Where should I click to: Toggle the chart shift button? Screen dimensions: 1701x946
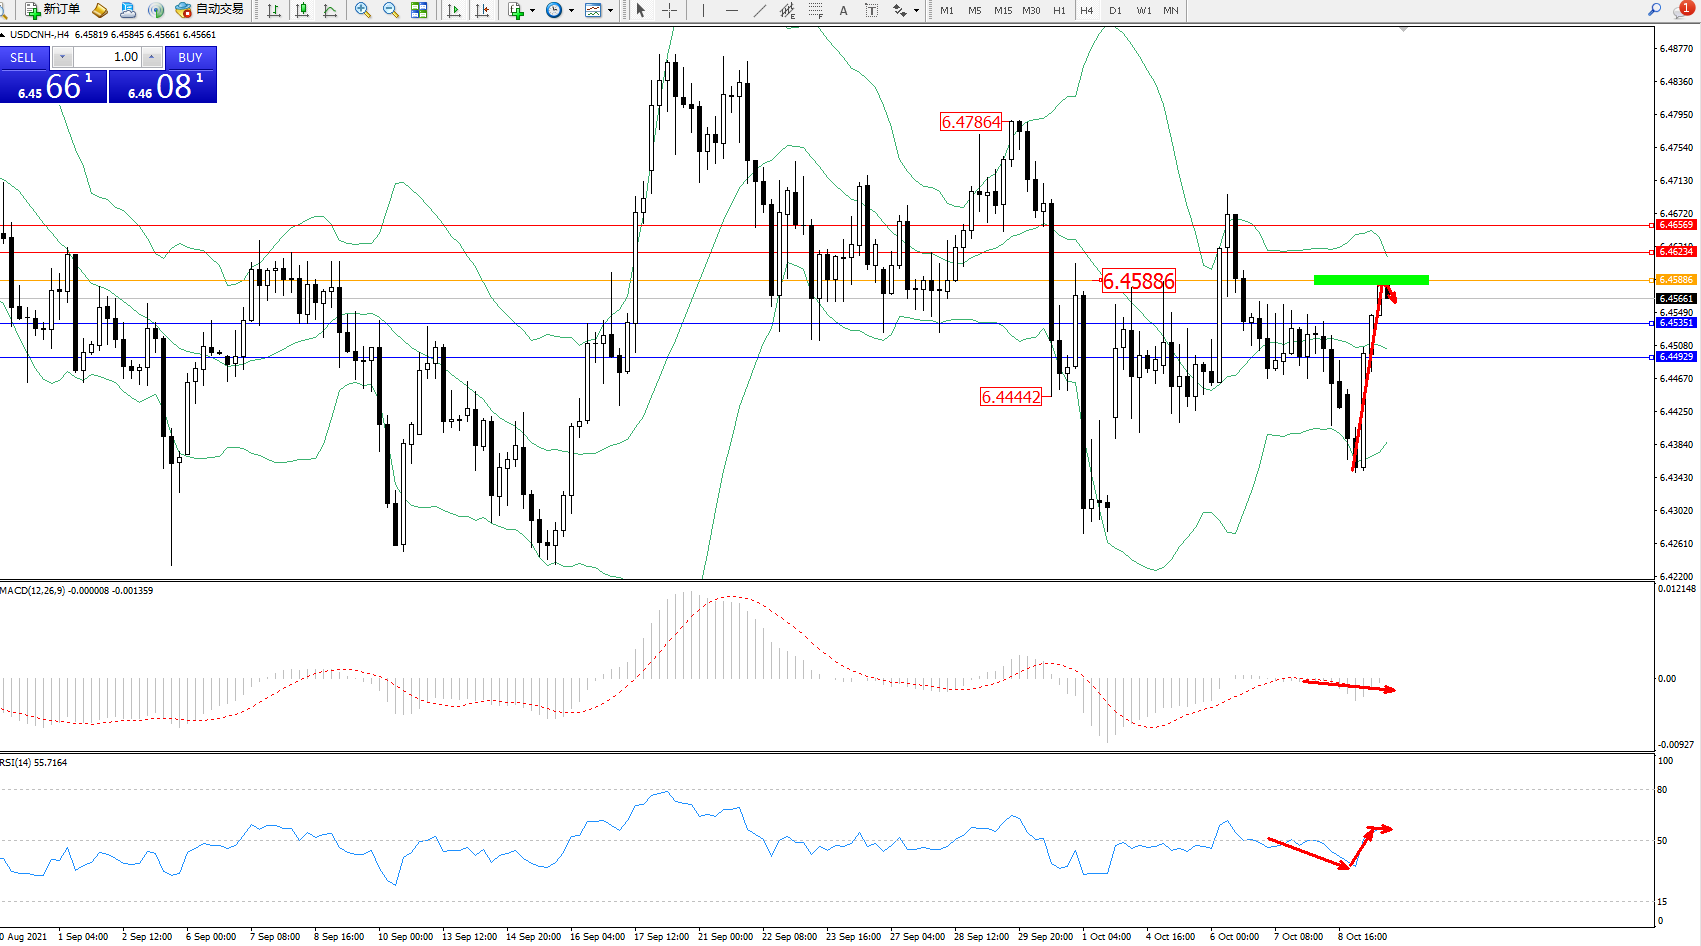pos(482,10)
